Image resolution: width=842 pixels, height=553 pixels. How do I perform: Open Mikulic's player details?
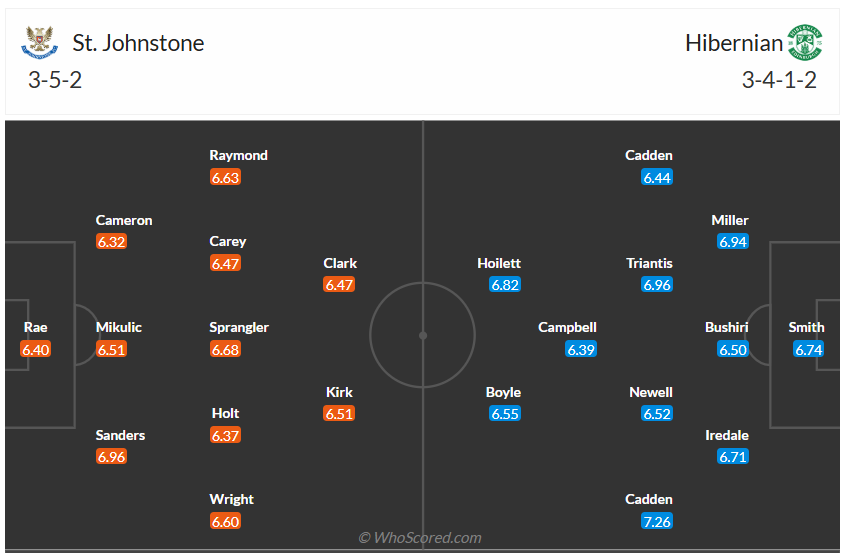pyautogui.click(x=119, y=327)
